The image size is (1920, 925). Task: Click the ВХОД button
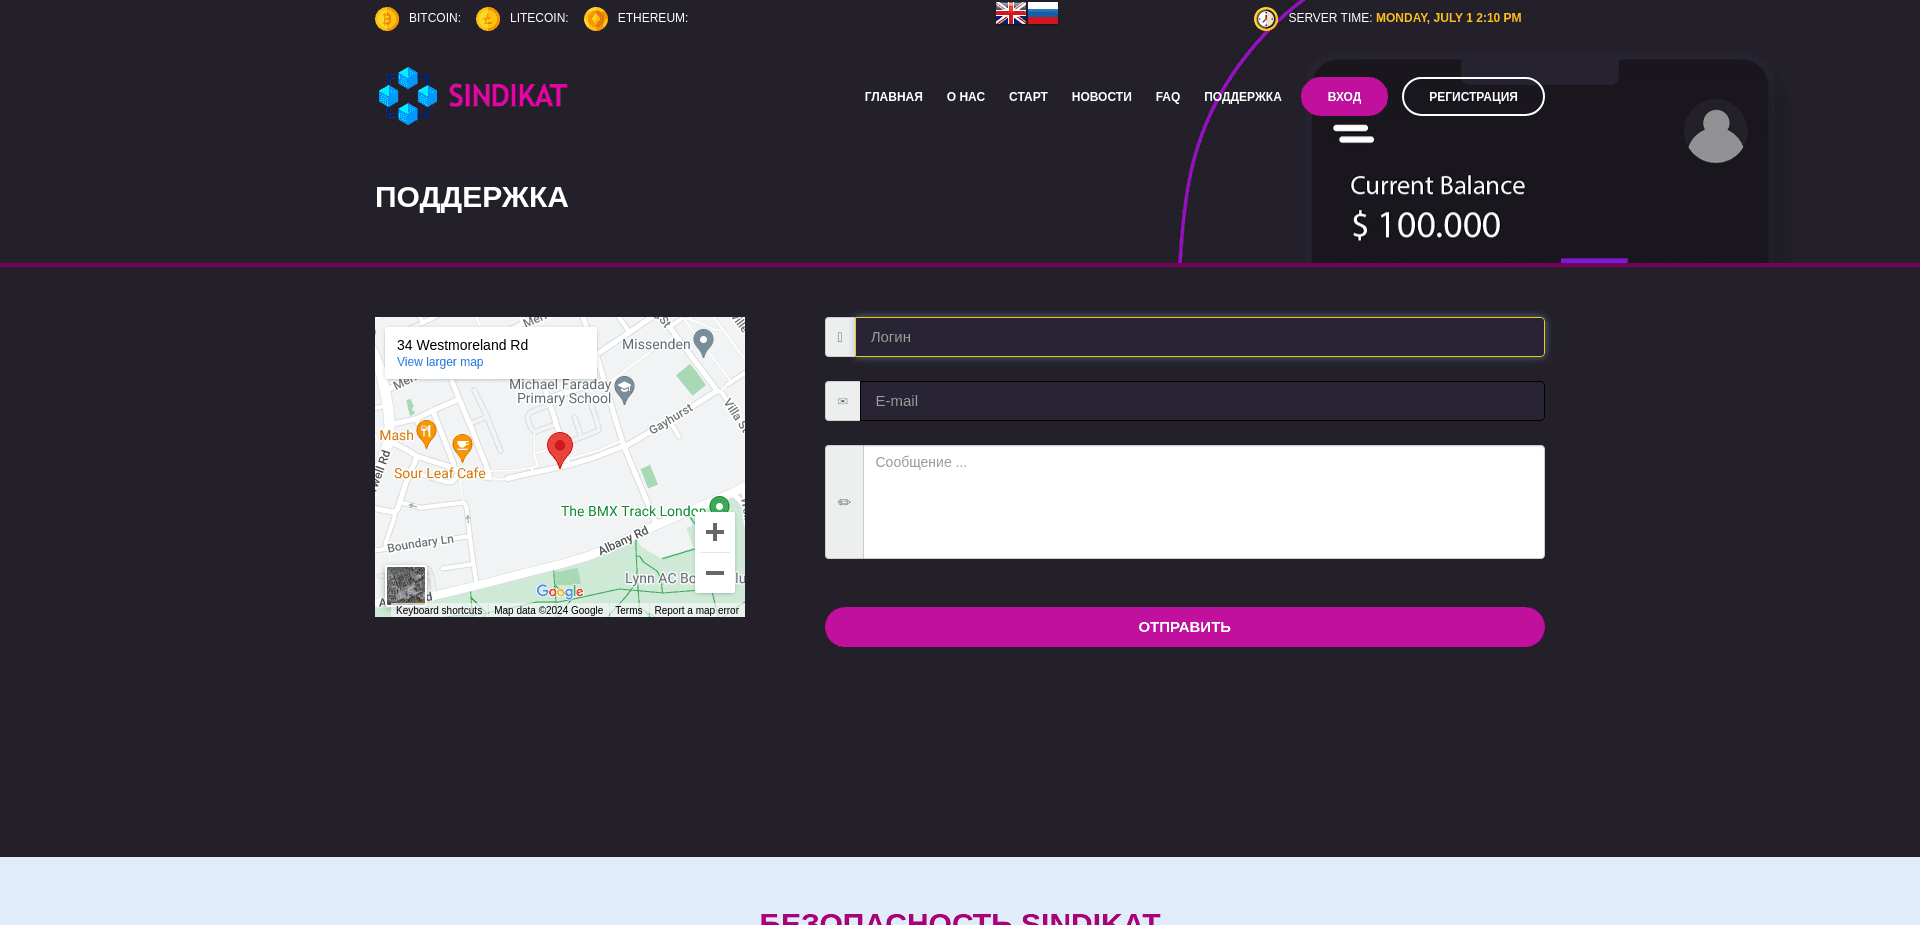pos(1344,96)
